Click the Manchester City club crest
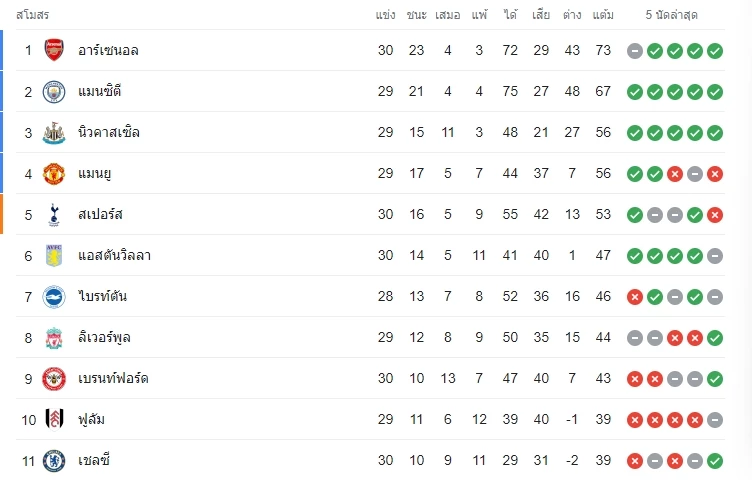Image resolution: width=752 pixels, height=480 pixels. click(x=54, y=91)
